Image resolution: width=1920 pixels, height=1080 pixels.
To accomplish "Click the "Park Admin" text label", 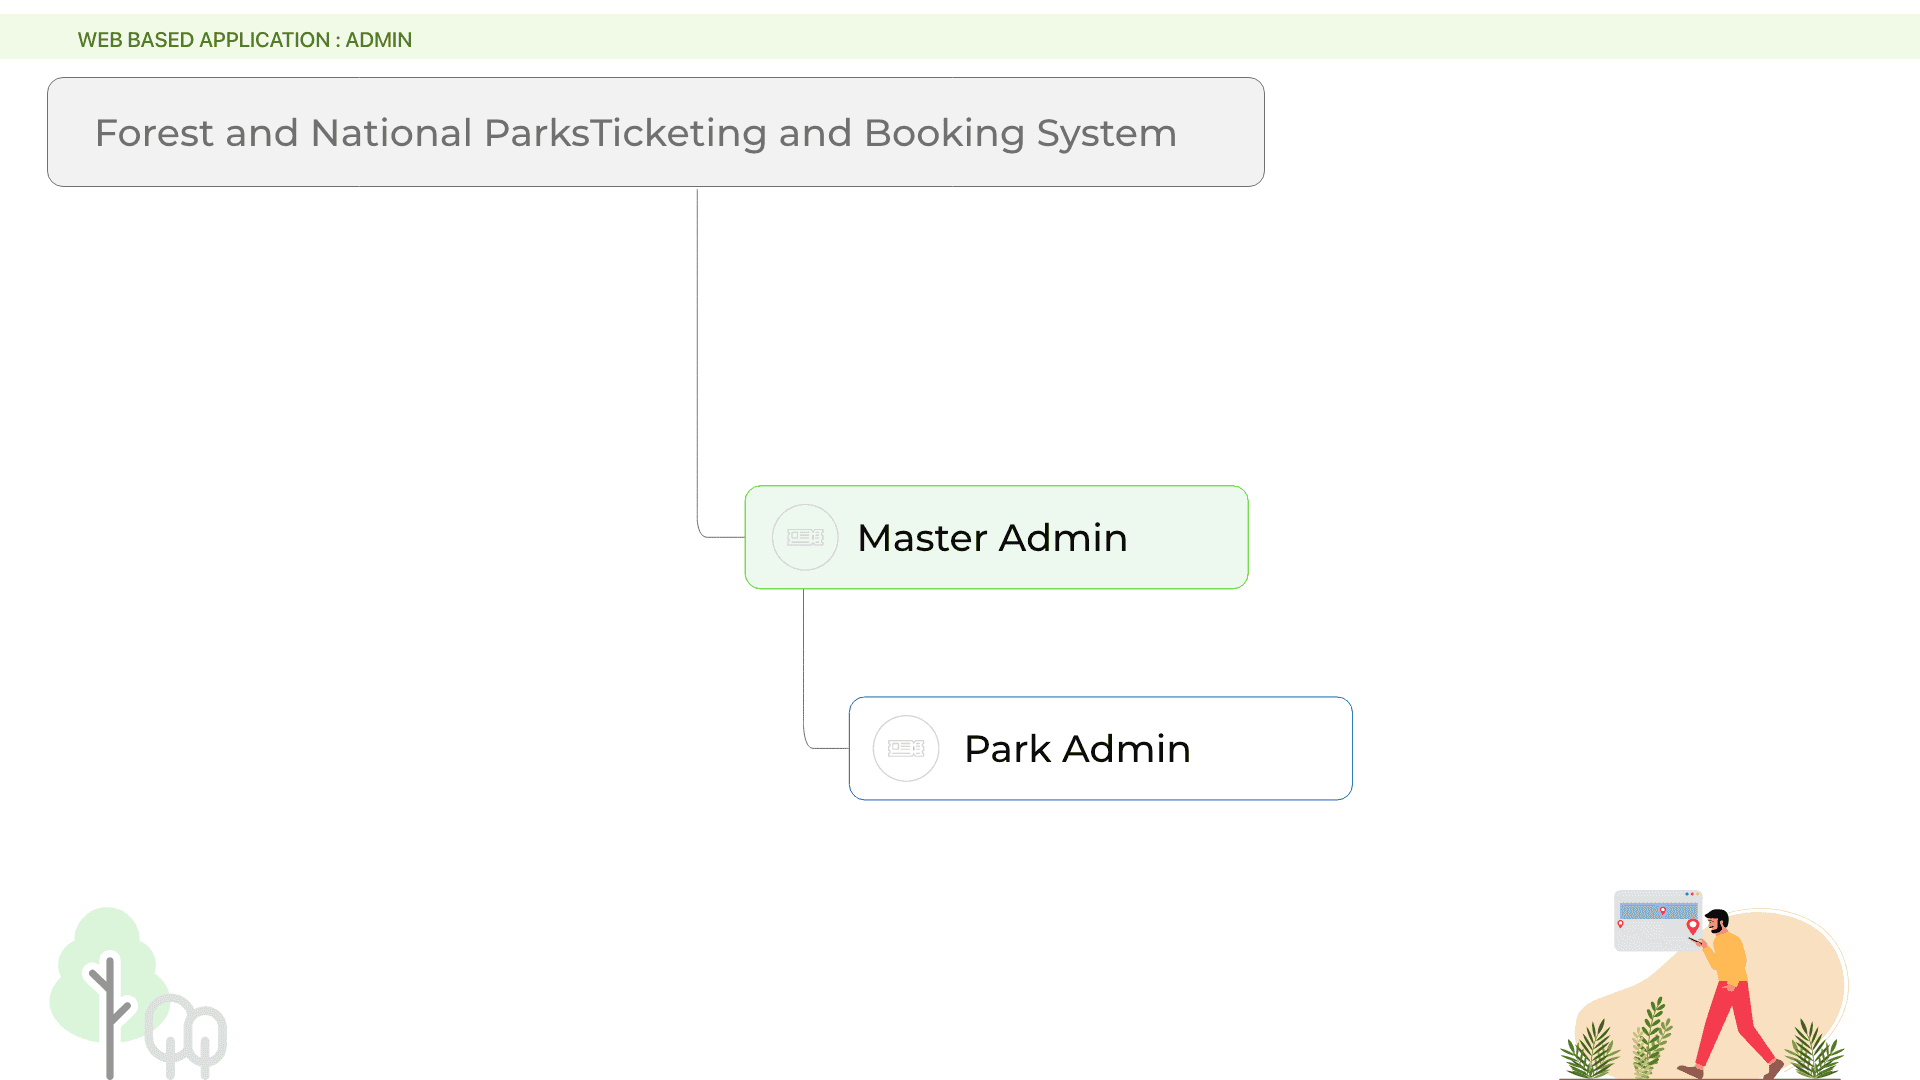I will click(1077, 749).
